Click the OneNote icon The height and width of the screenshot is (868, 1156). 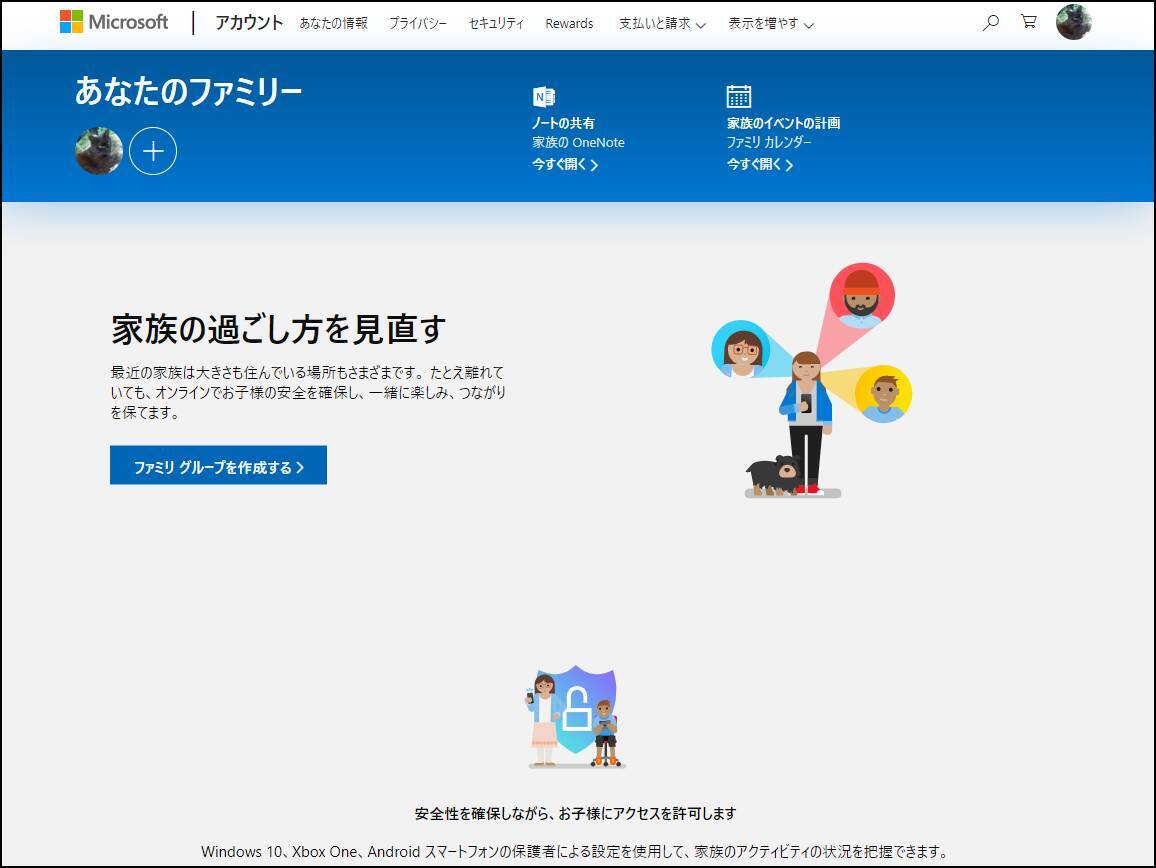(543, 97)
